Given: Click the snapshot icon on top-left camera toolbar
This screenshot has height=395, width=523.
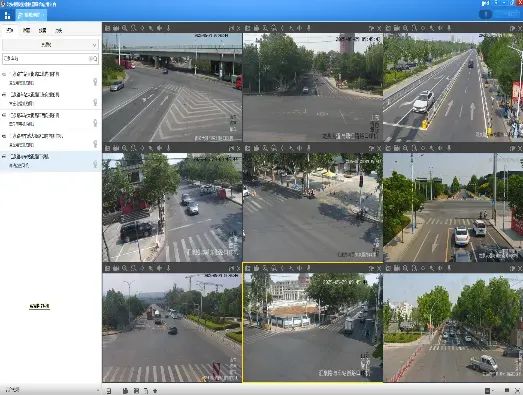Looking at the screenshot, I should (x=107, y=28).
